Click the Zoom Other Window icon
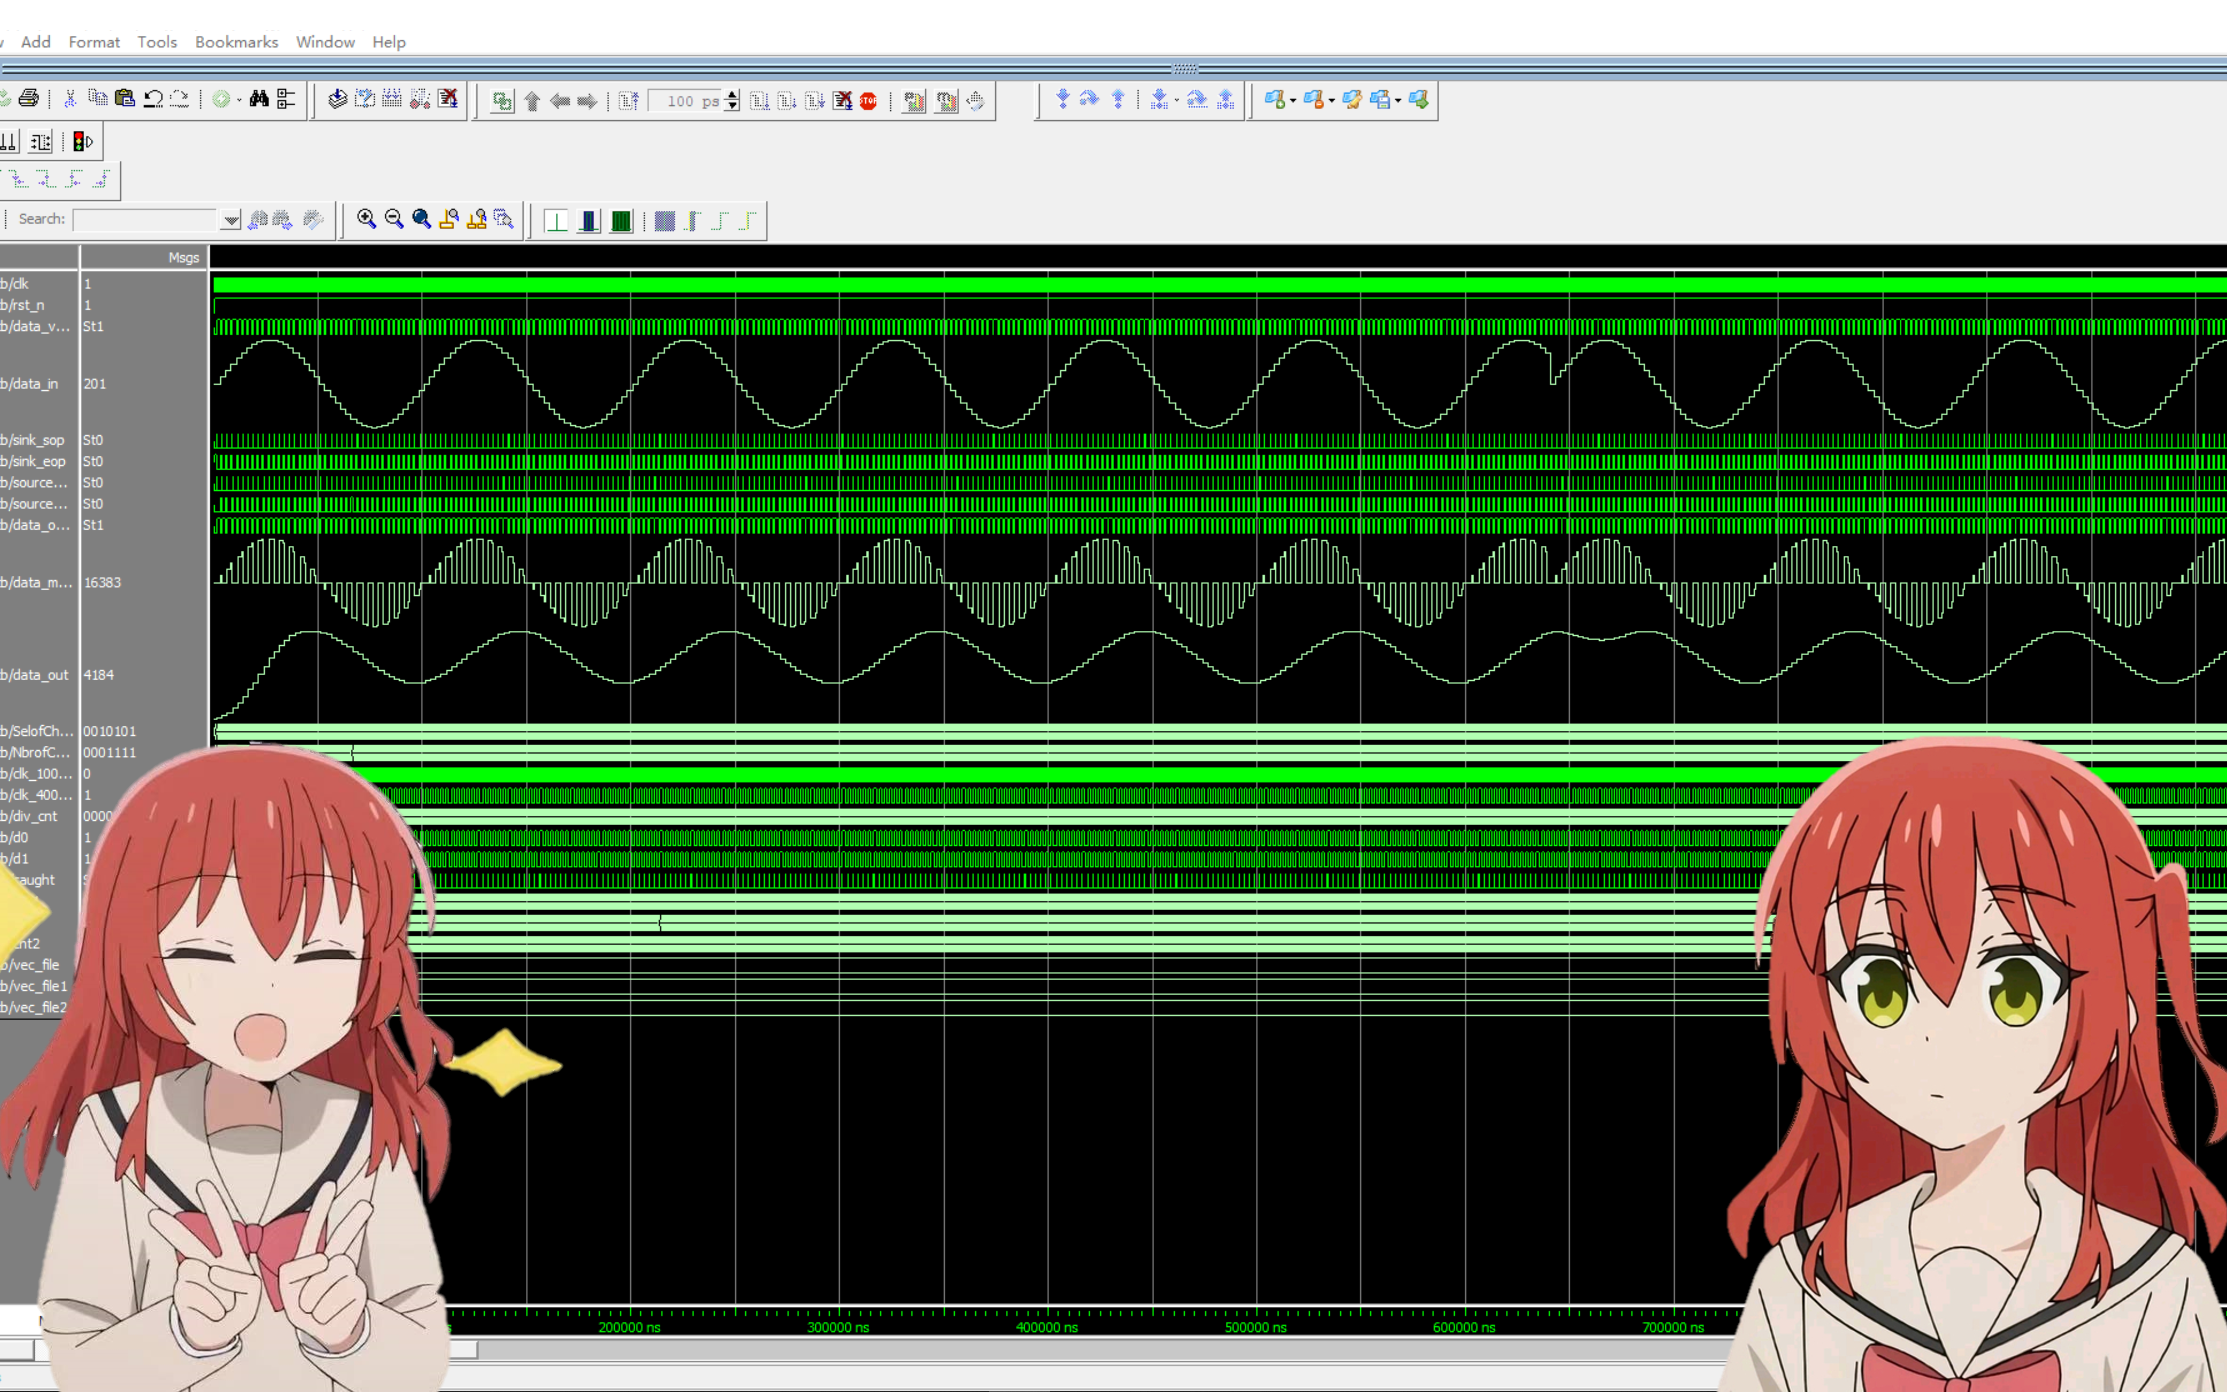This screenshot has height=1392, width=2227. coord(504,219)
